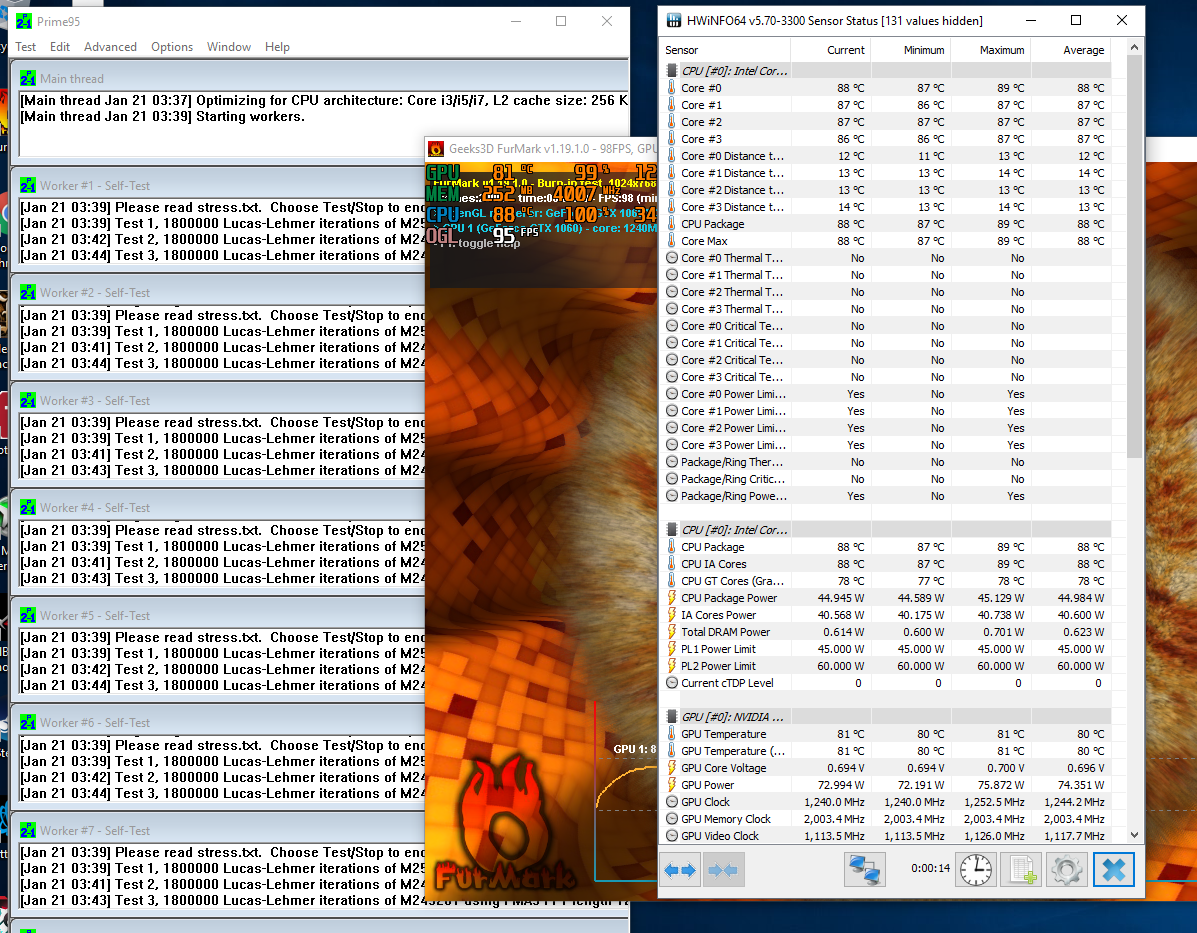Click the Minimum column header in HWiNFO
The image size is (1197, 933).
point(911,50)
